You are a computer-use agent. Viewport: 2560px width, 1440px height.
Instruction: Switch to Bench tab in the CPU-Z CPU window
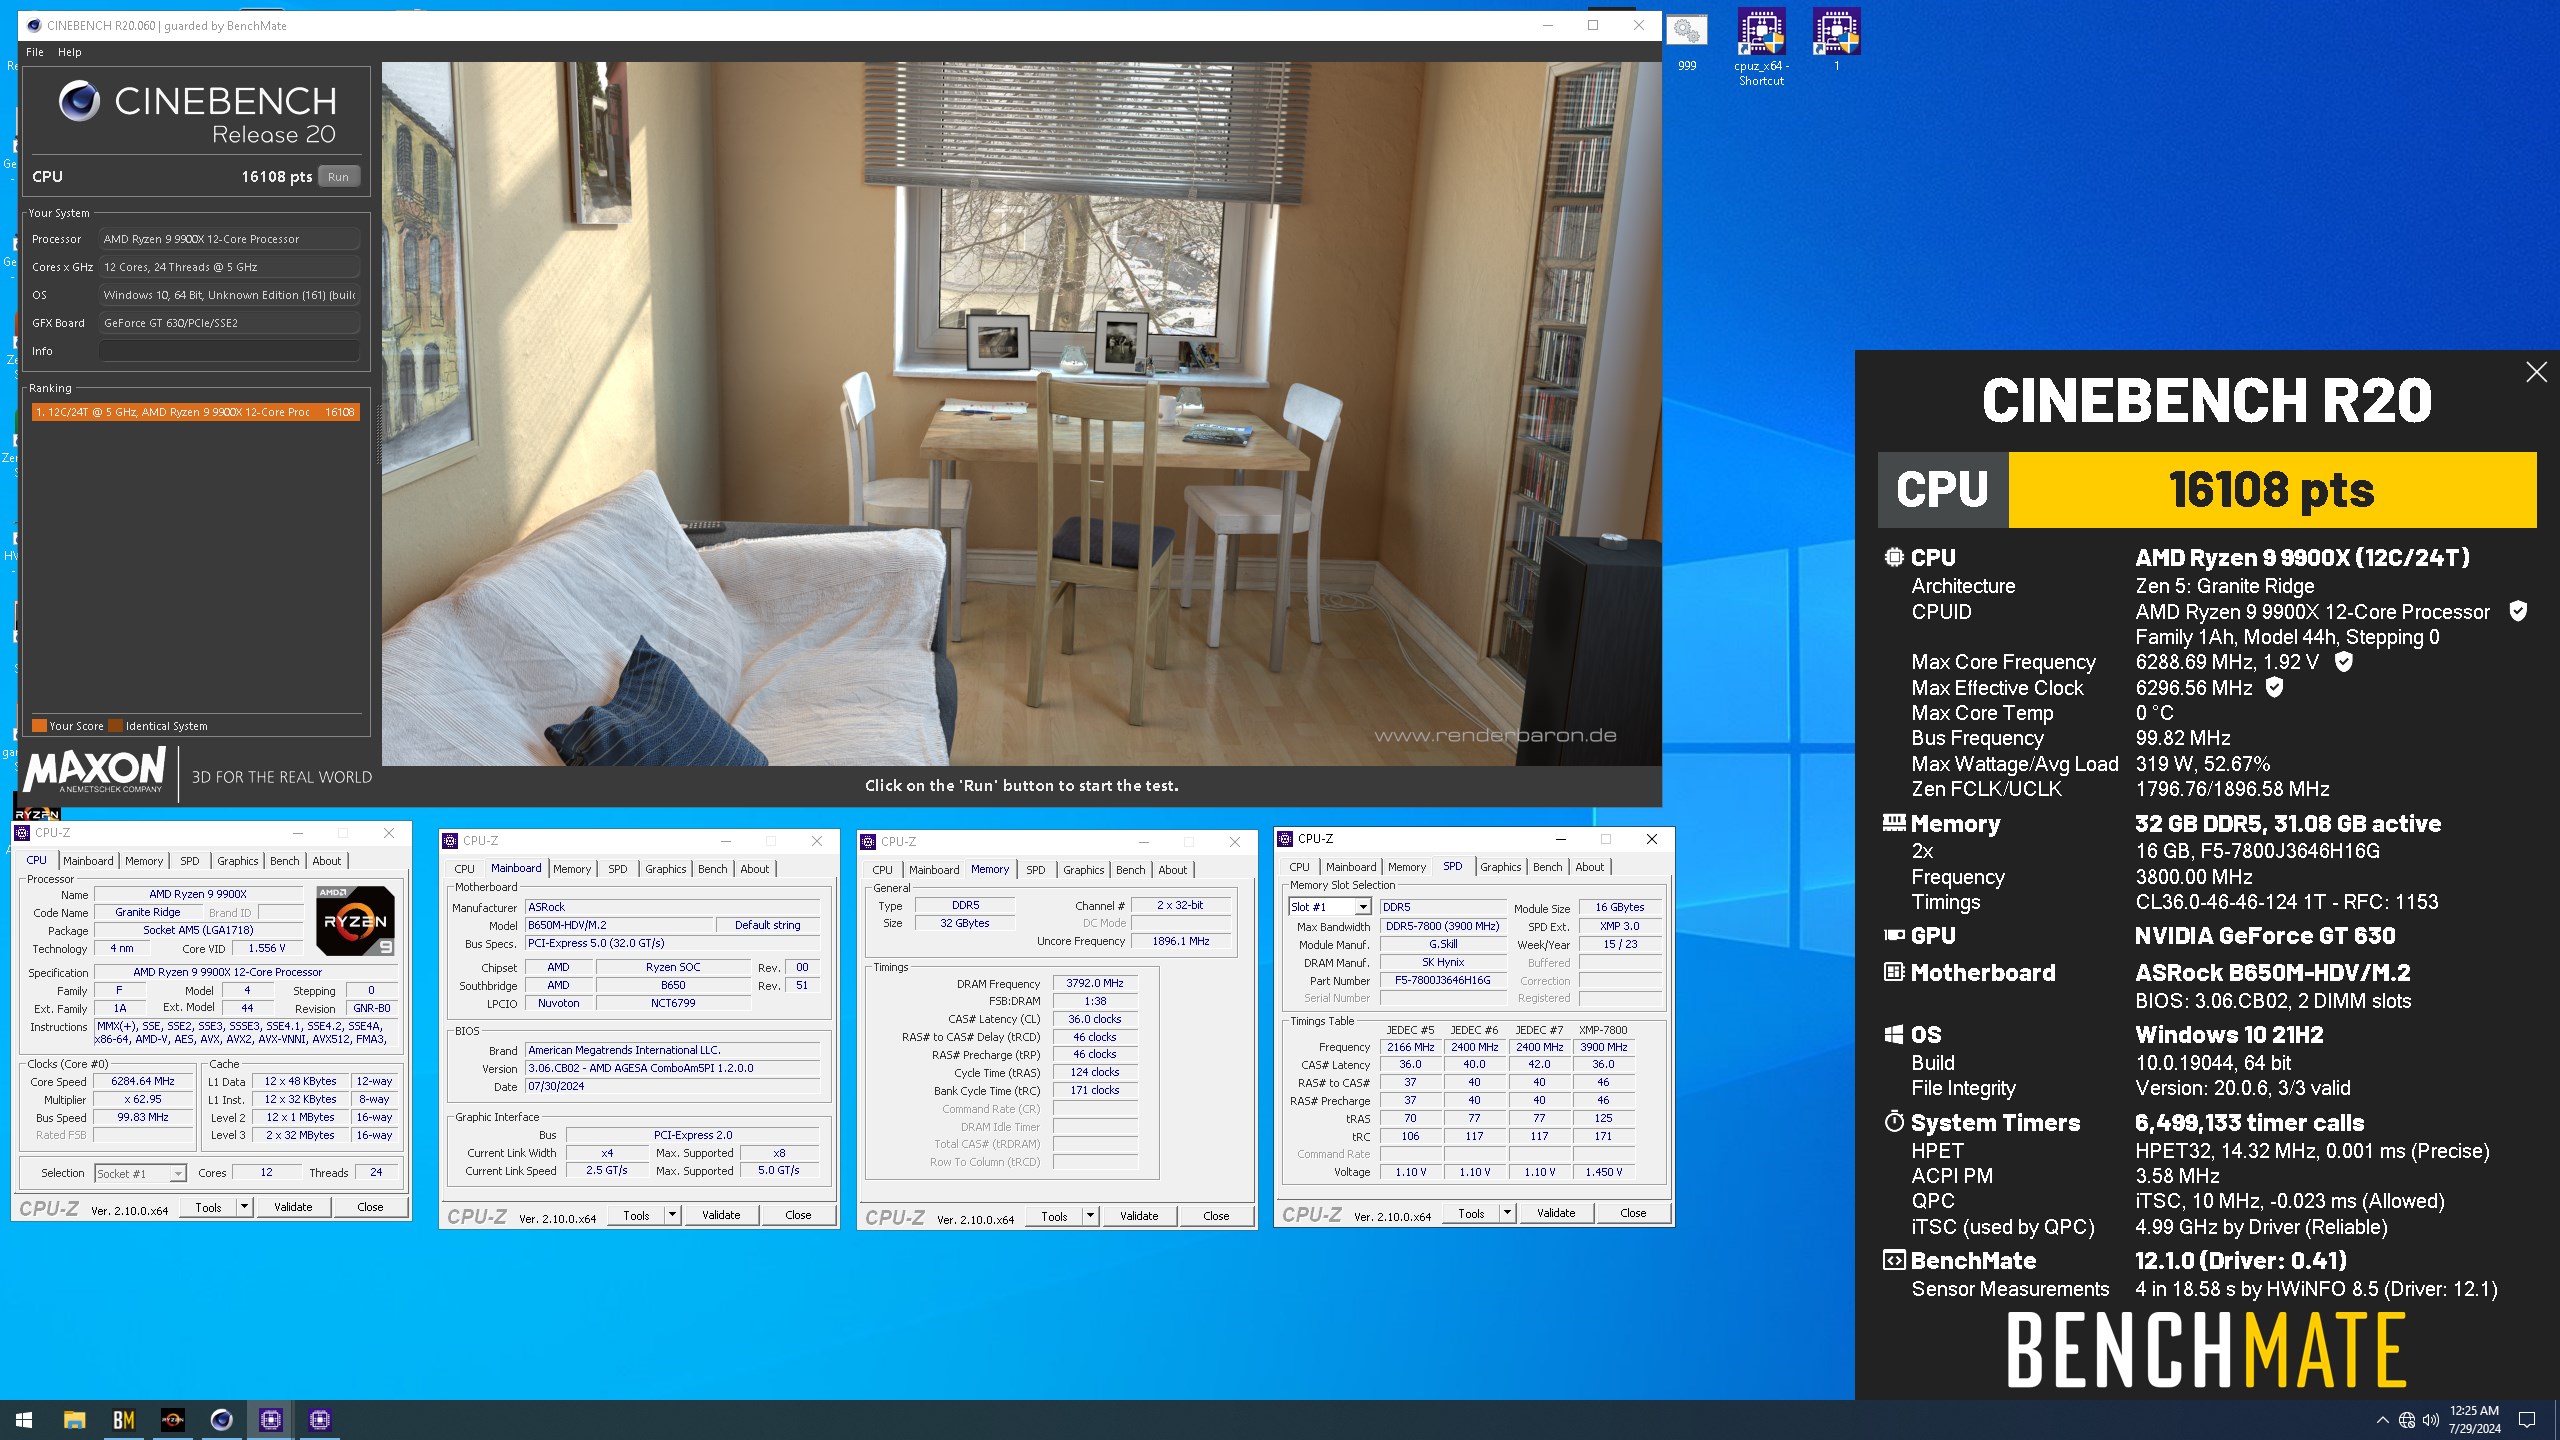coord(285,860)
